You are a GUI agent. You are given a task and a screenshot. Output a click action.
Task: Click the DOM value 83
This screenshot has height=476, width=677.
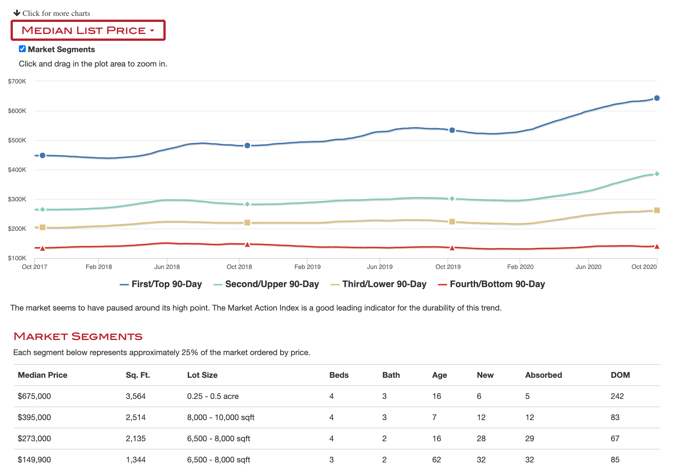[x=615, y=417]
